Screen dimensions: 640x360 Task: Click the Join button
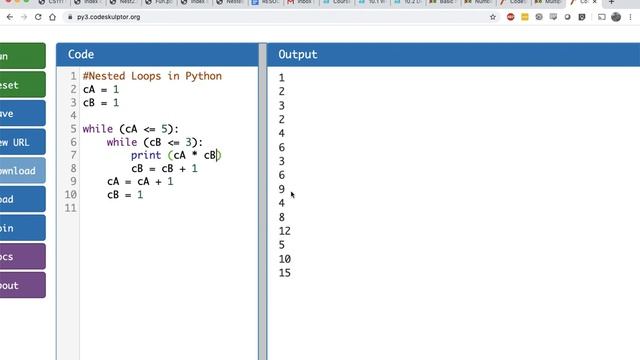tap(22, 228)
